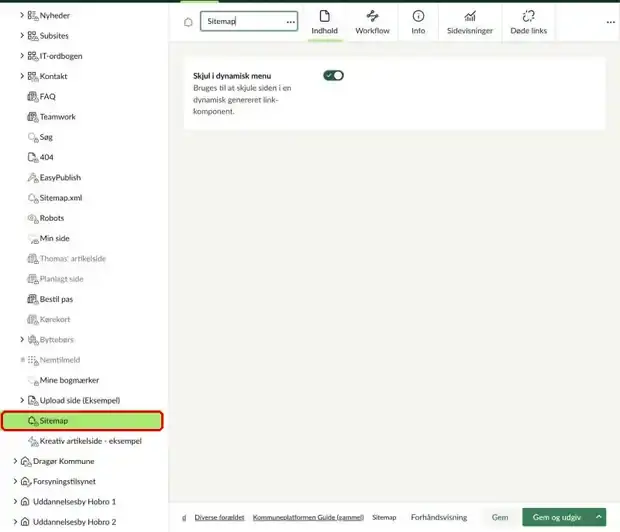Click the EasyPublish icon in tree

[x=33, y=178]
